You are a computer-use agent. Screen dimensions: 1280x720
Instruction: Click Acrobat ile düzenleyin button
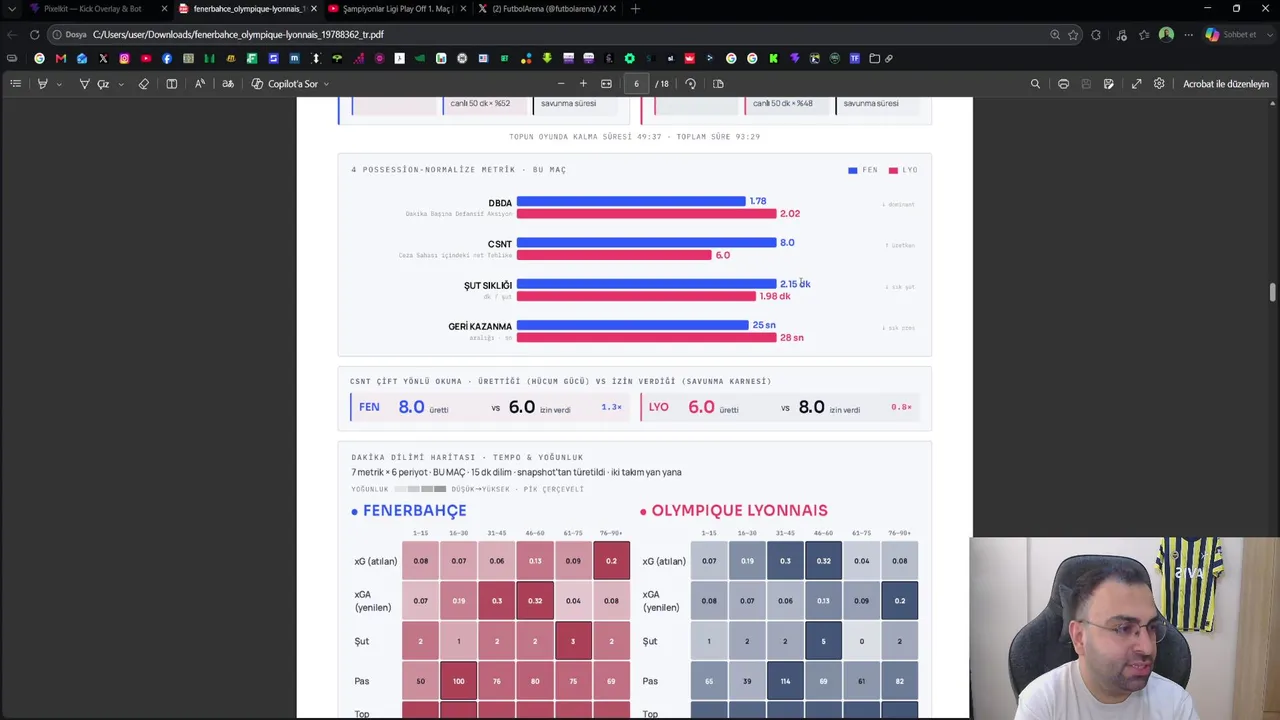coord(1226,84)
